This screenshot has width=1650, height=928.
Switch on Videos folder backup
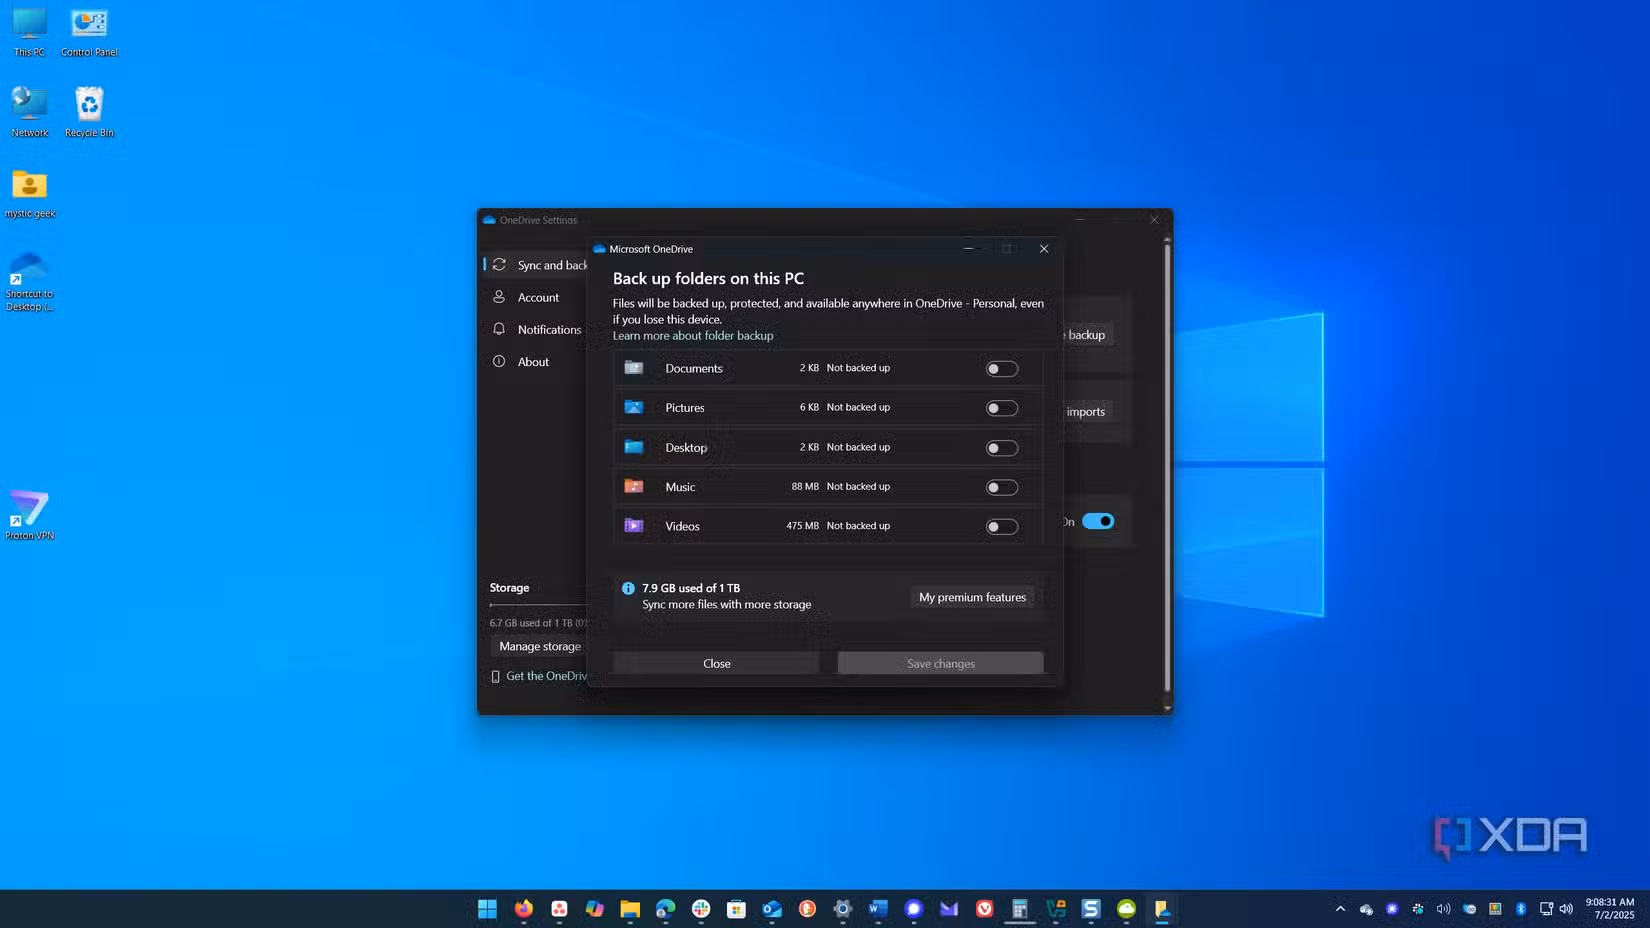[x=1001, y=527]
